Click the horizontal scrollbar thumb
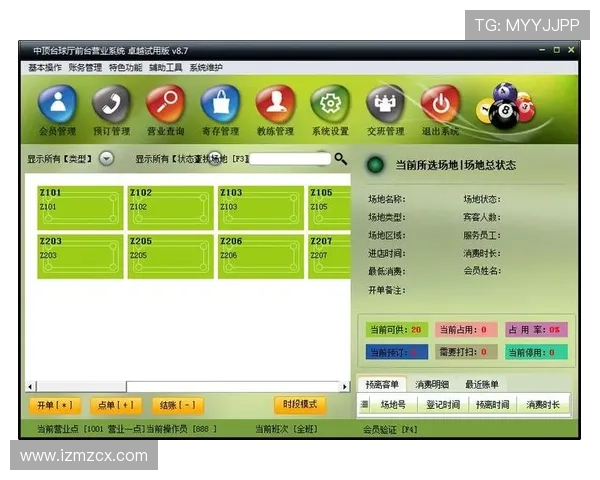 (x=82, y=387)
